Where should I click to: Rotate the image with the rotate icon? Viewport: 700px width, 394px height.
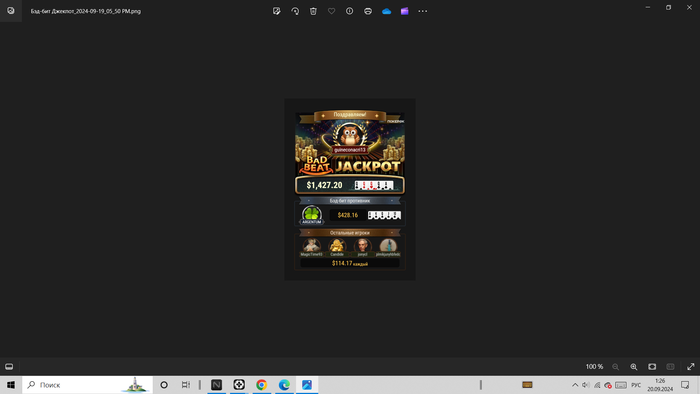[295, 11]
